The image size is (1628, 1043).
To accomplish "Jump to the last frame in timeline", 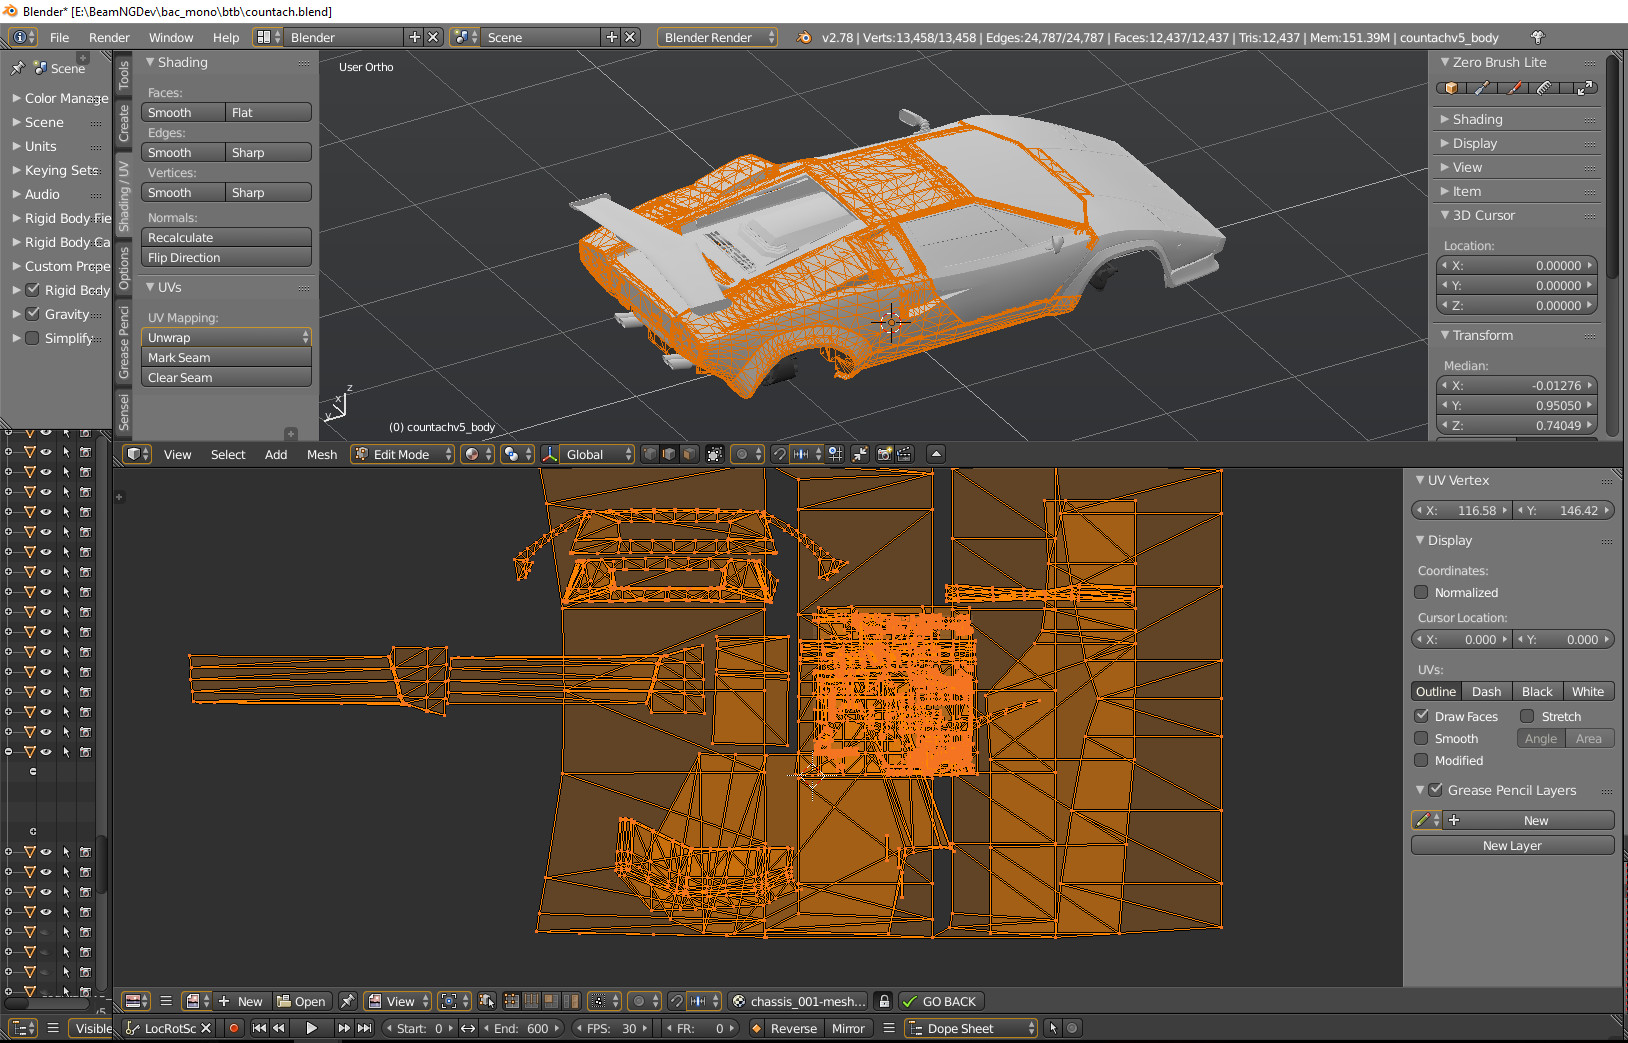I will pyautogui.click(x=365, y=1028).
